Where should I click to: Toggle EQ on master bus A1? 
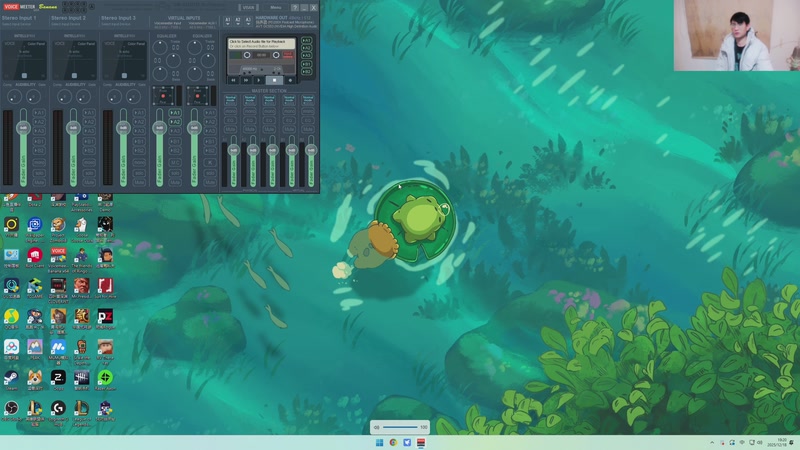tap(231, 120)
